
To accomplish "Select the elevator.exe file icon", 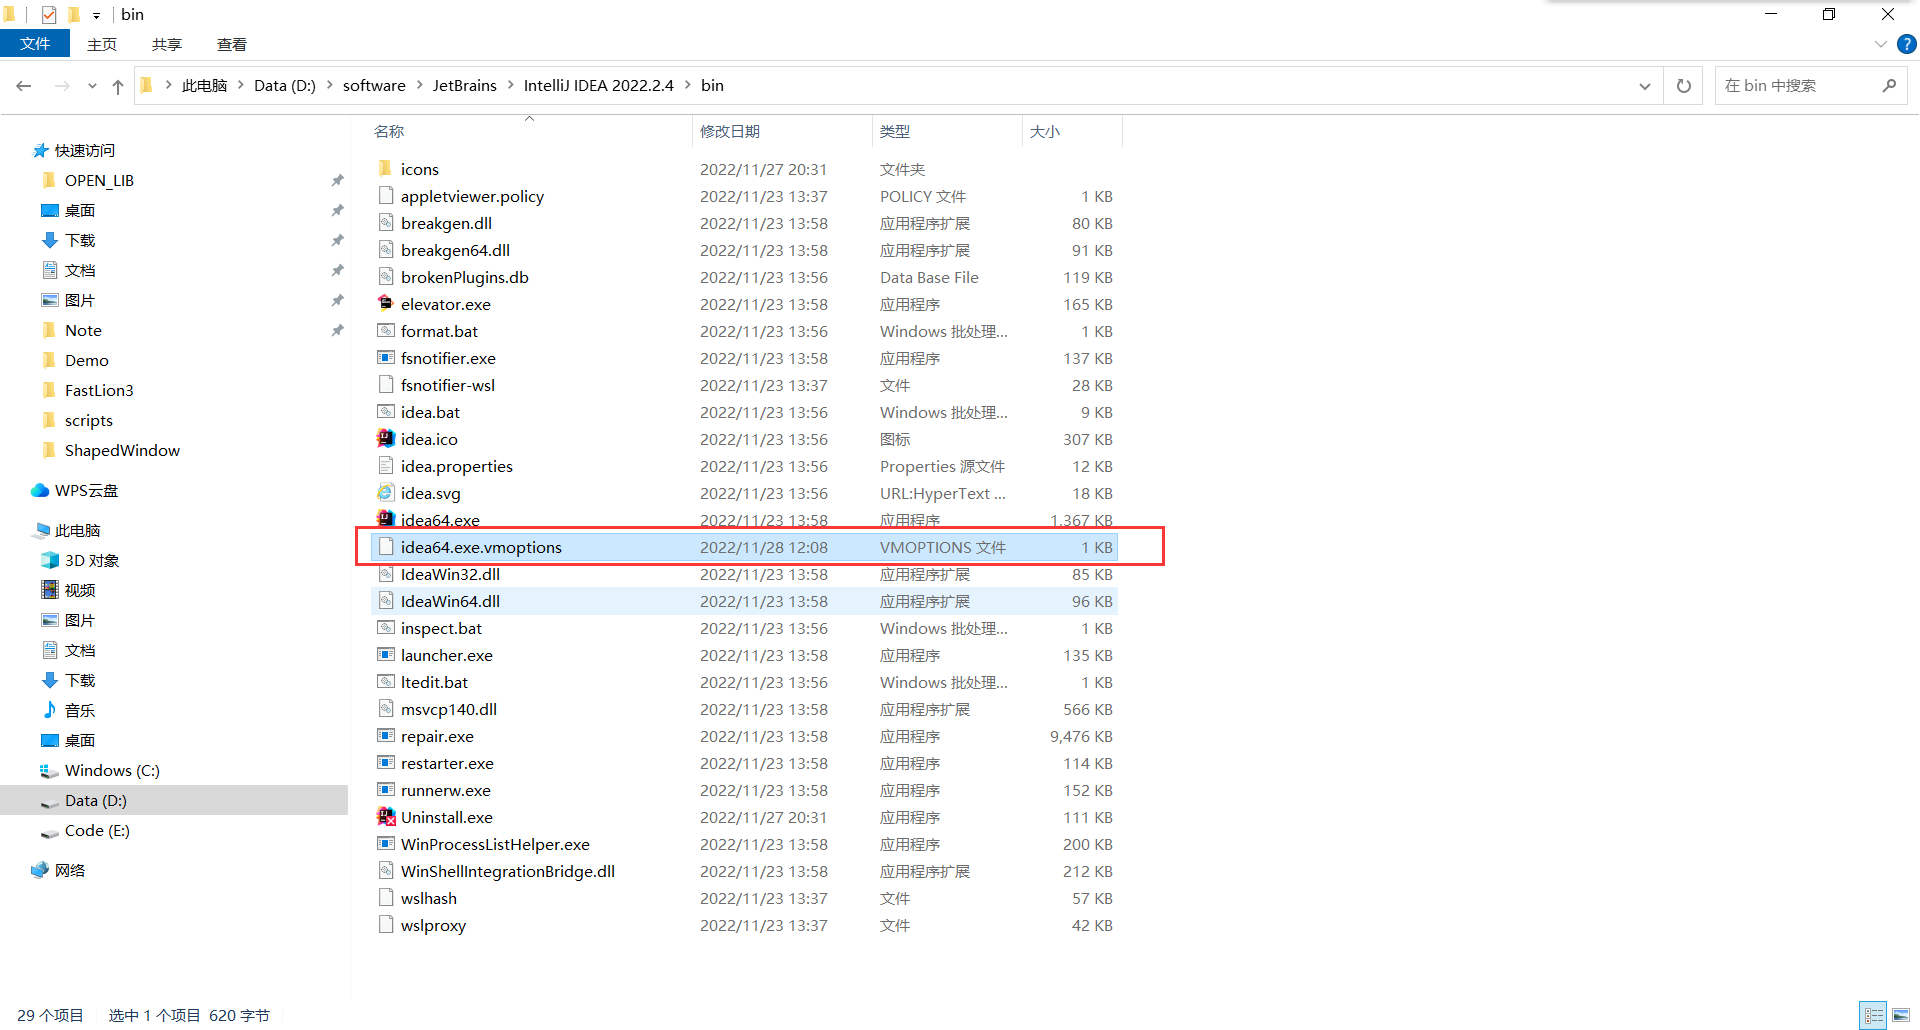I will 386,304.
